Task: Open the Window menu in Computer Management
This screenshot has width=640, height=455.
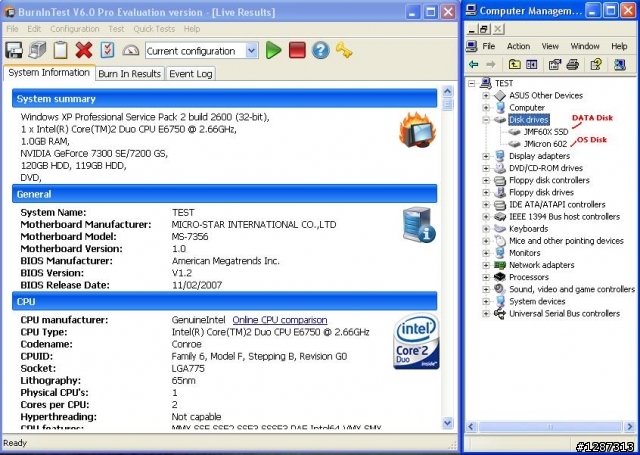Action: 585,46
